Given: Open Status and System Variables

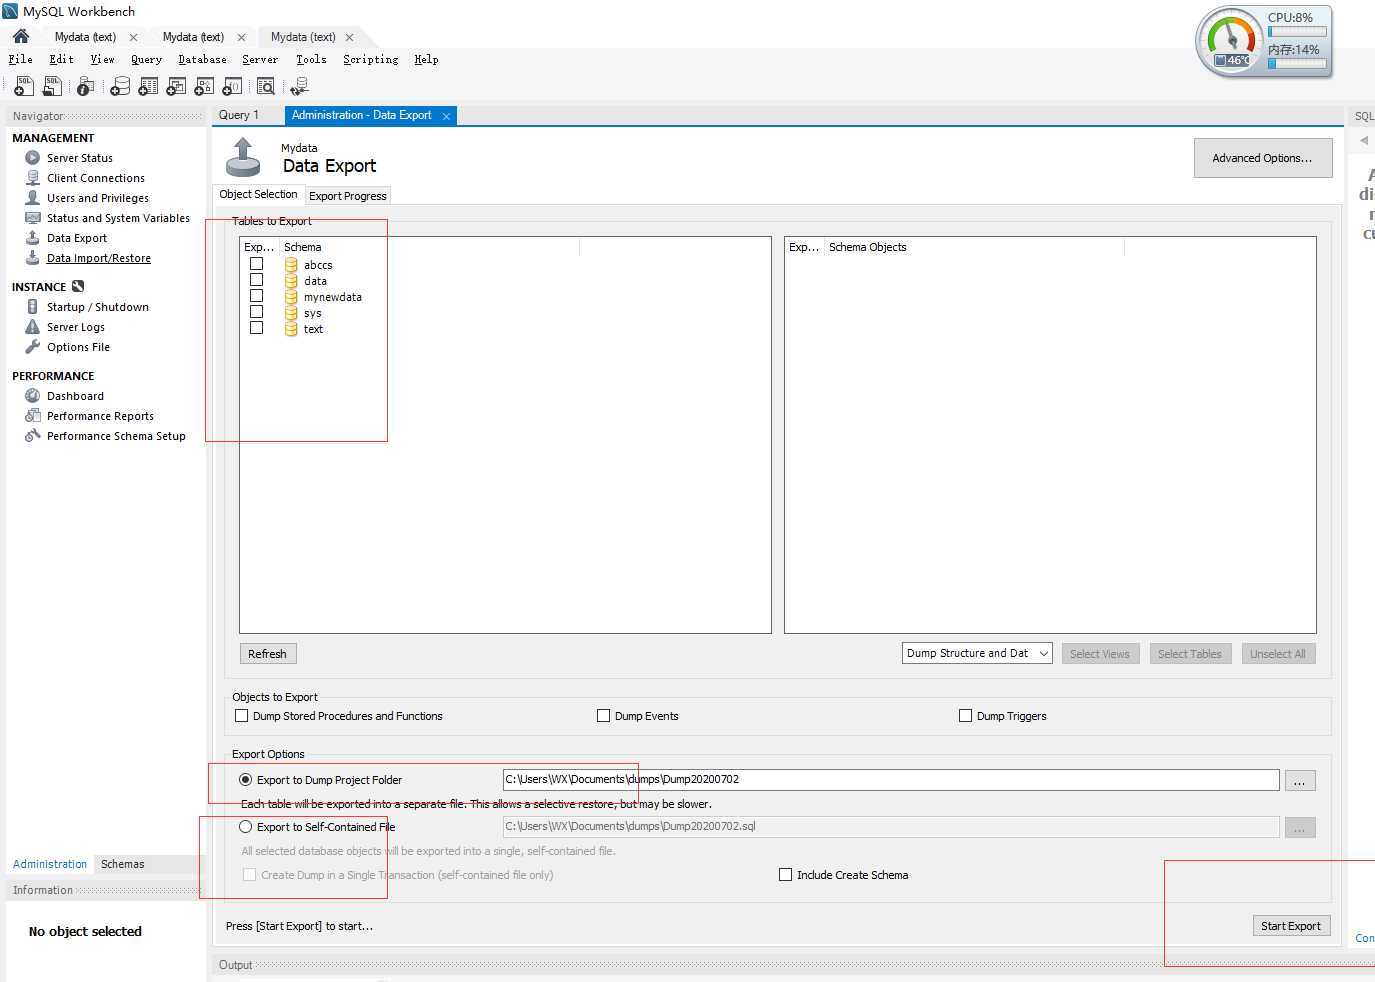Looking at the screenshot, I should click(x=118, y=218).
